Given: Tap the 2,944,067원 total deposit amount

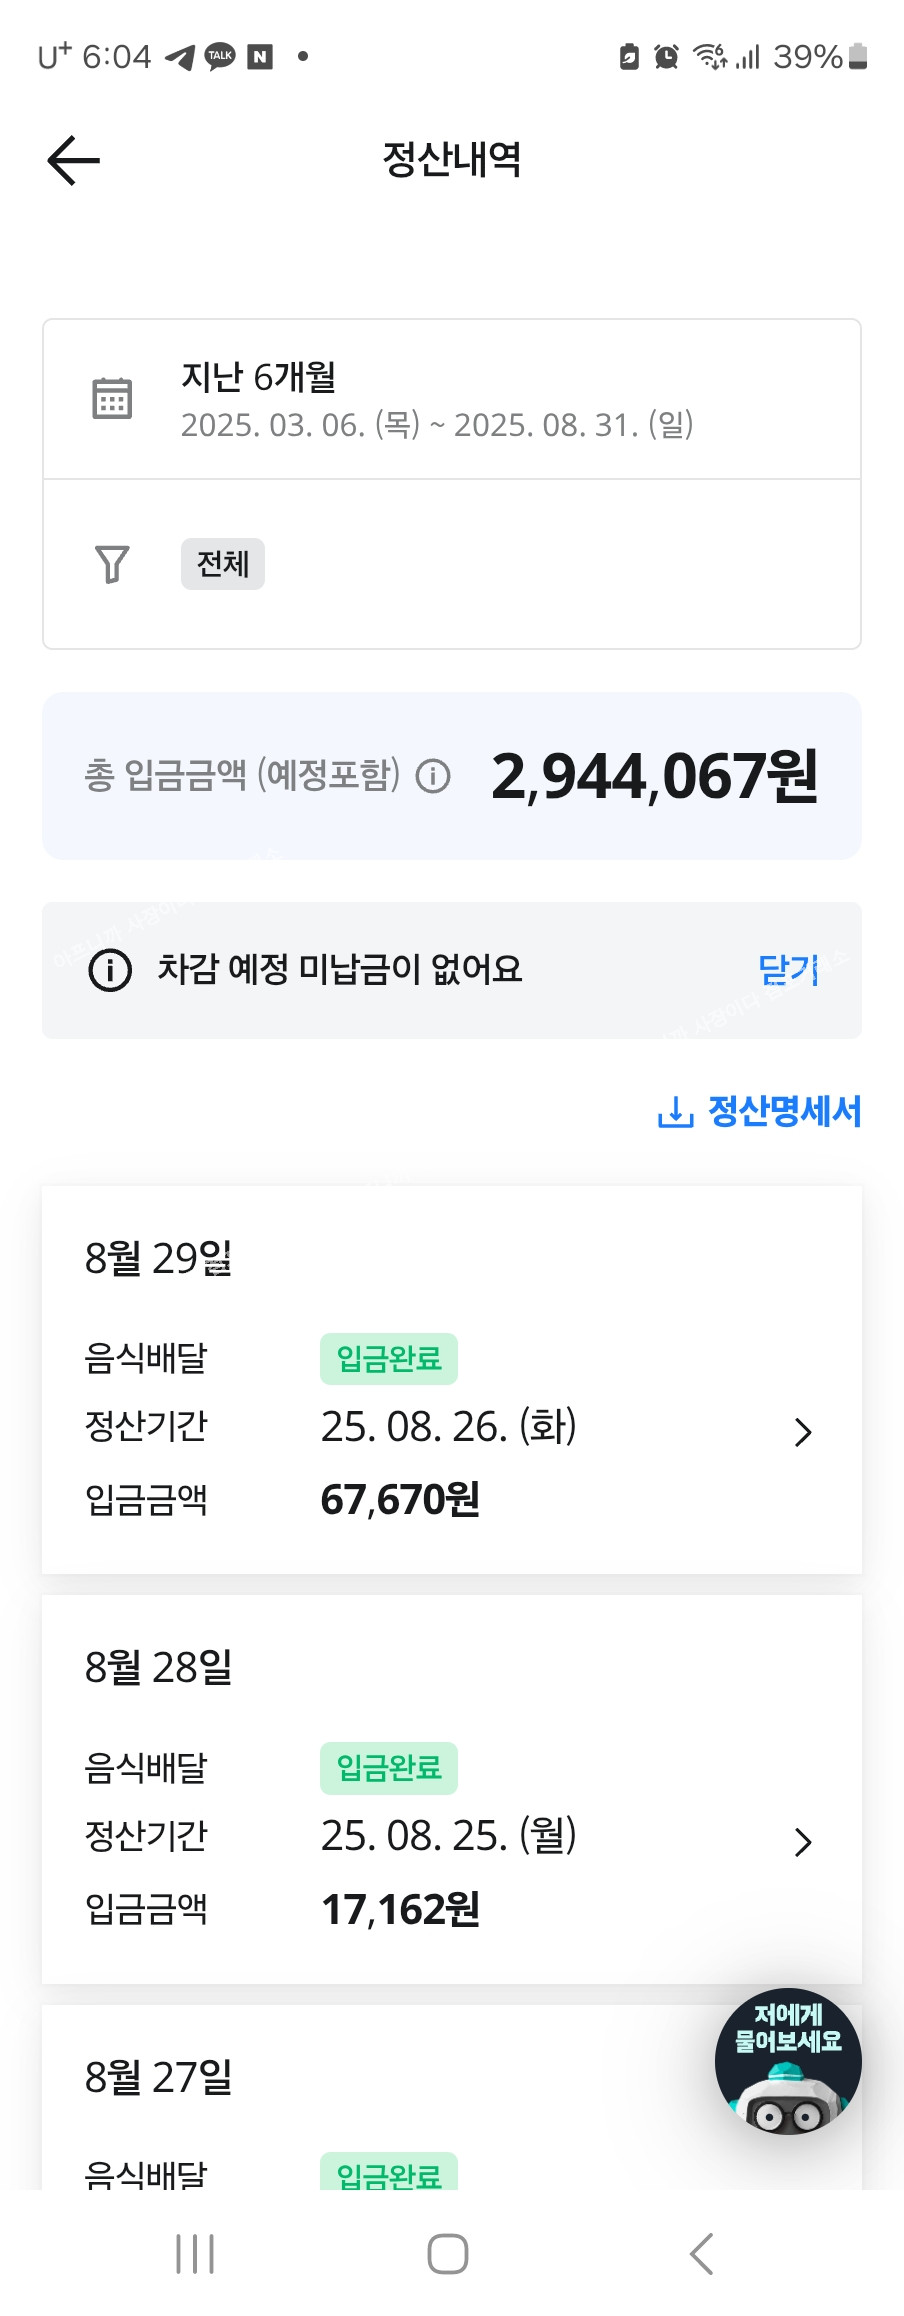Looking at the screenshot, I should point(654,777).
